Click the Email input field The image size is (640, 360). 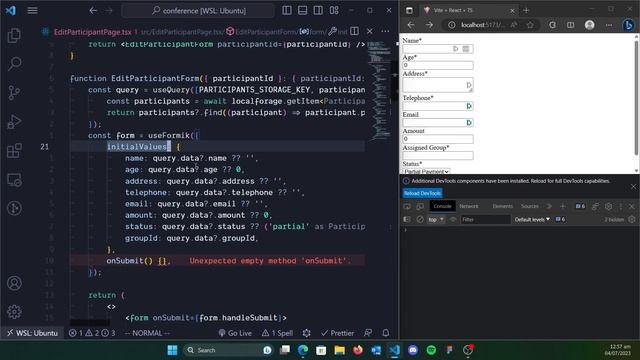click(438, 122)
